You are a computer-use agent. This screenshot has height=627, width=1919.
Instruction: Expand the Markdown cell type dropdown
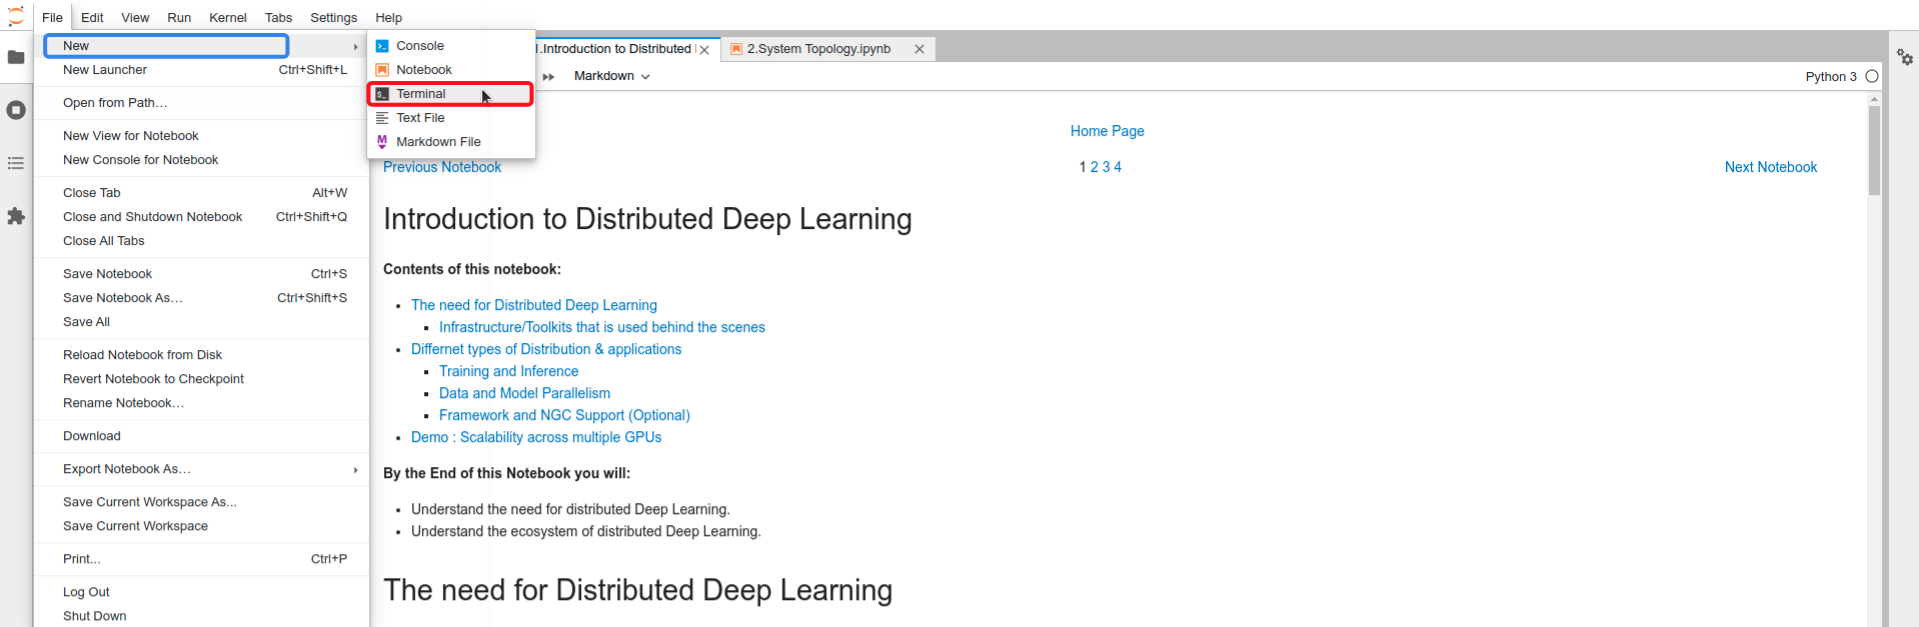pos(611,76)
